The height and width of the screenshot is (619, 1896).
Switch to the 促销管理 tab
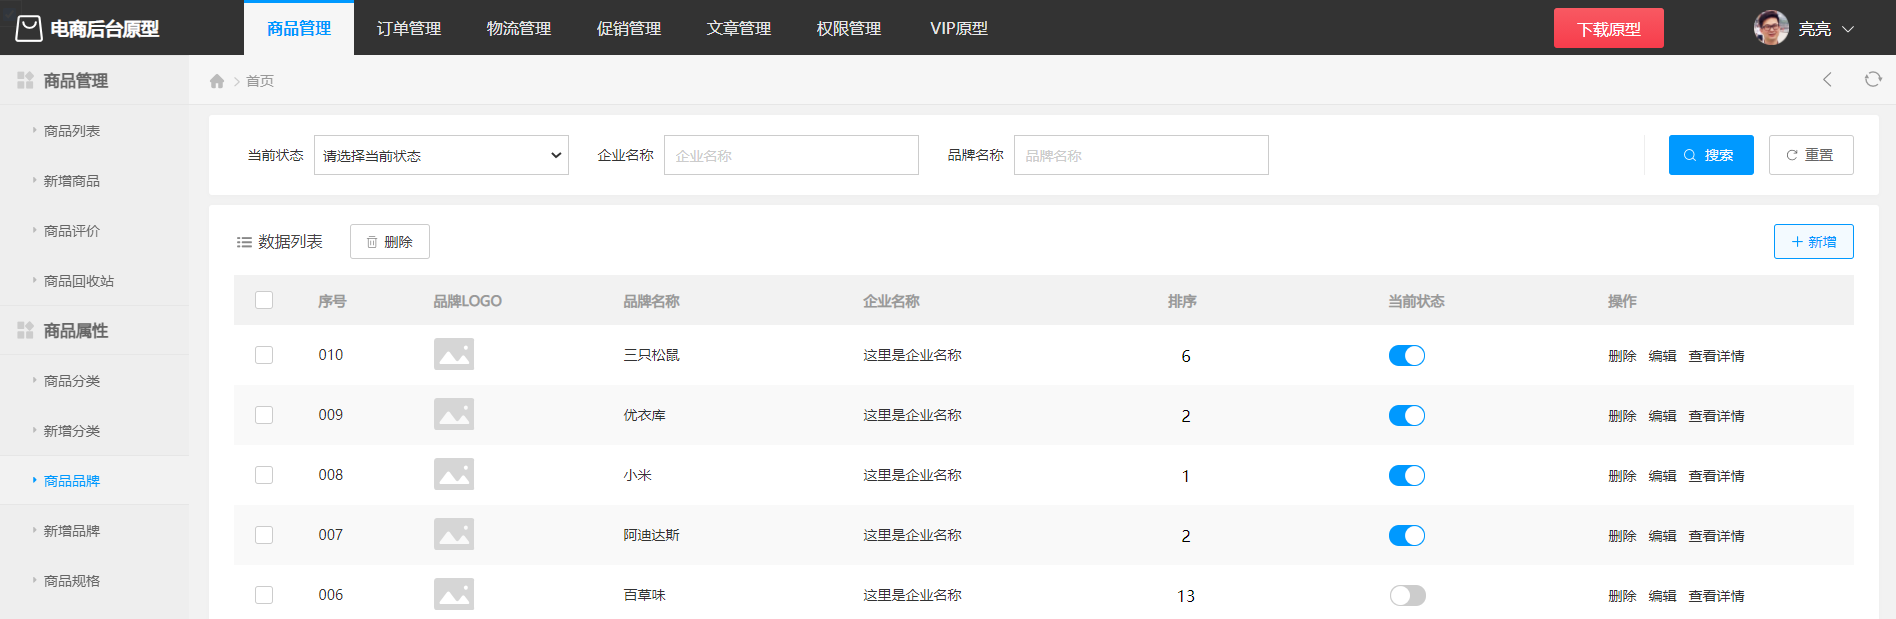[x=629, y=28]
